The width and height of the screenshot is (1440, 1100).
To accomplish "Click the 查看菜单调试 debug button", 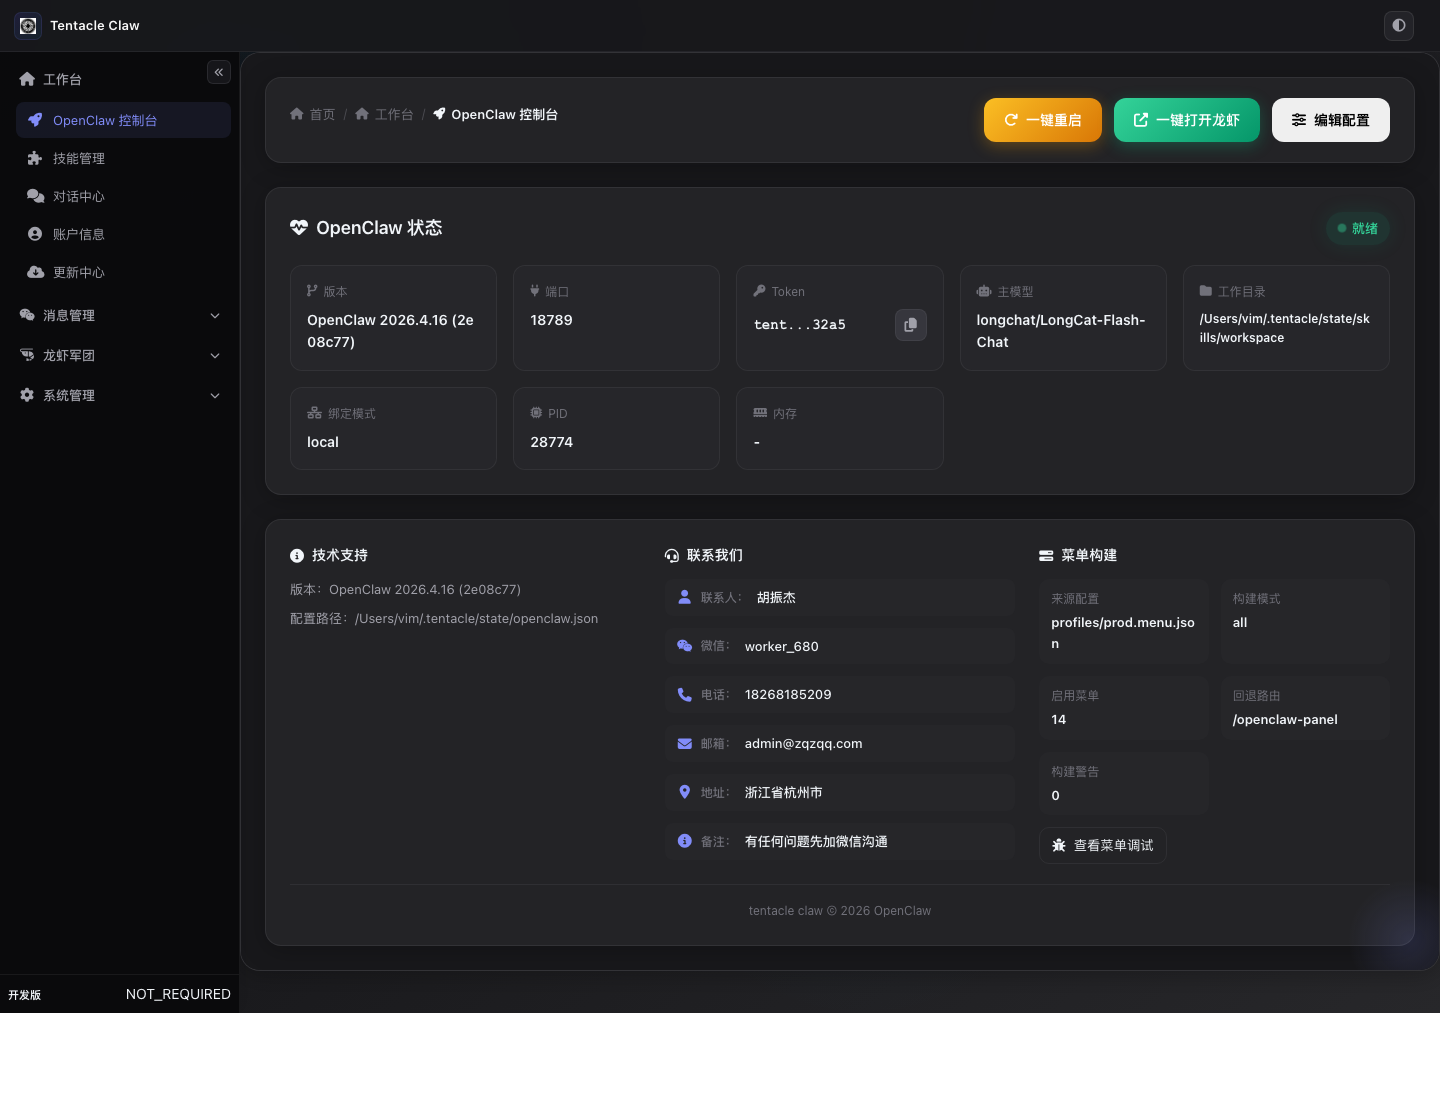I will [x=1103, y=845].
